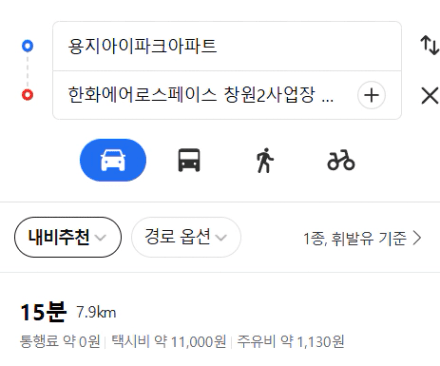Swap origin and destination arrows
Viewport: 440px width, 366px height.
429,45
